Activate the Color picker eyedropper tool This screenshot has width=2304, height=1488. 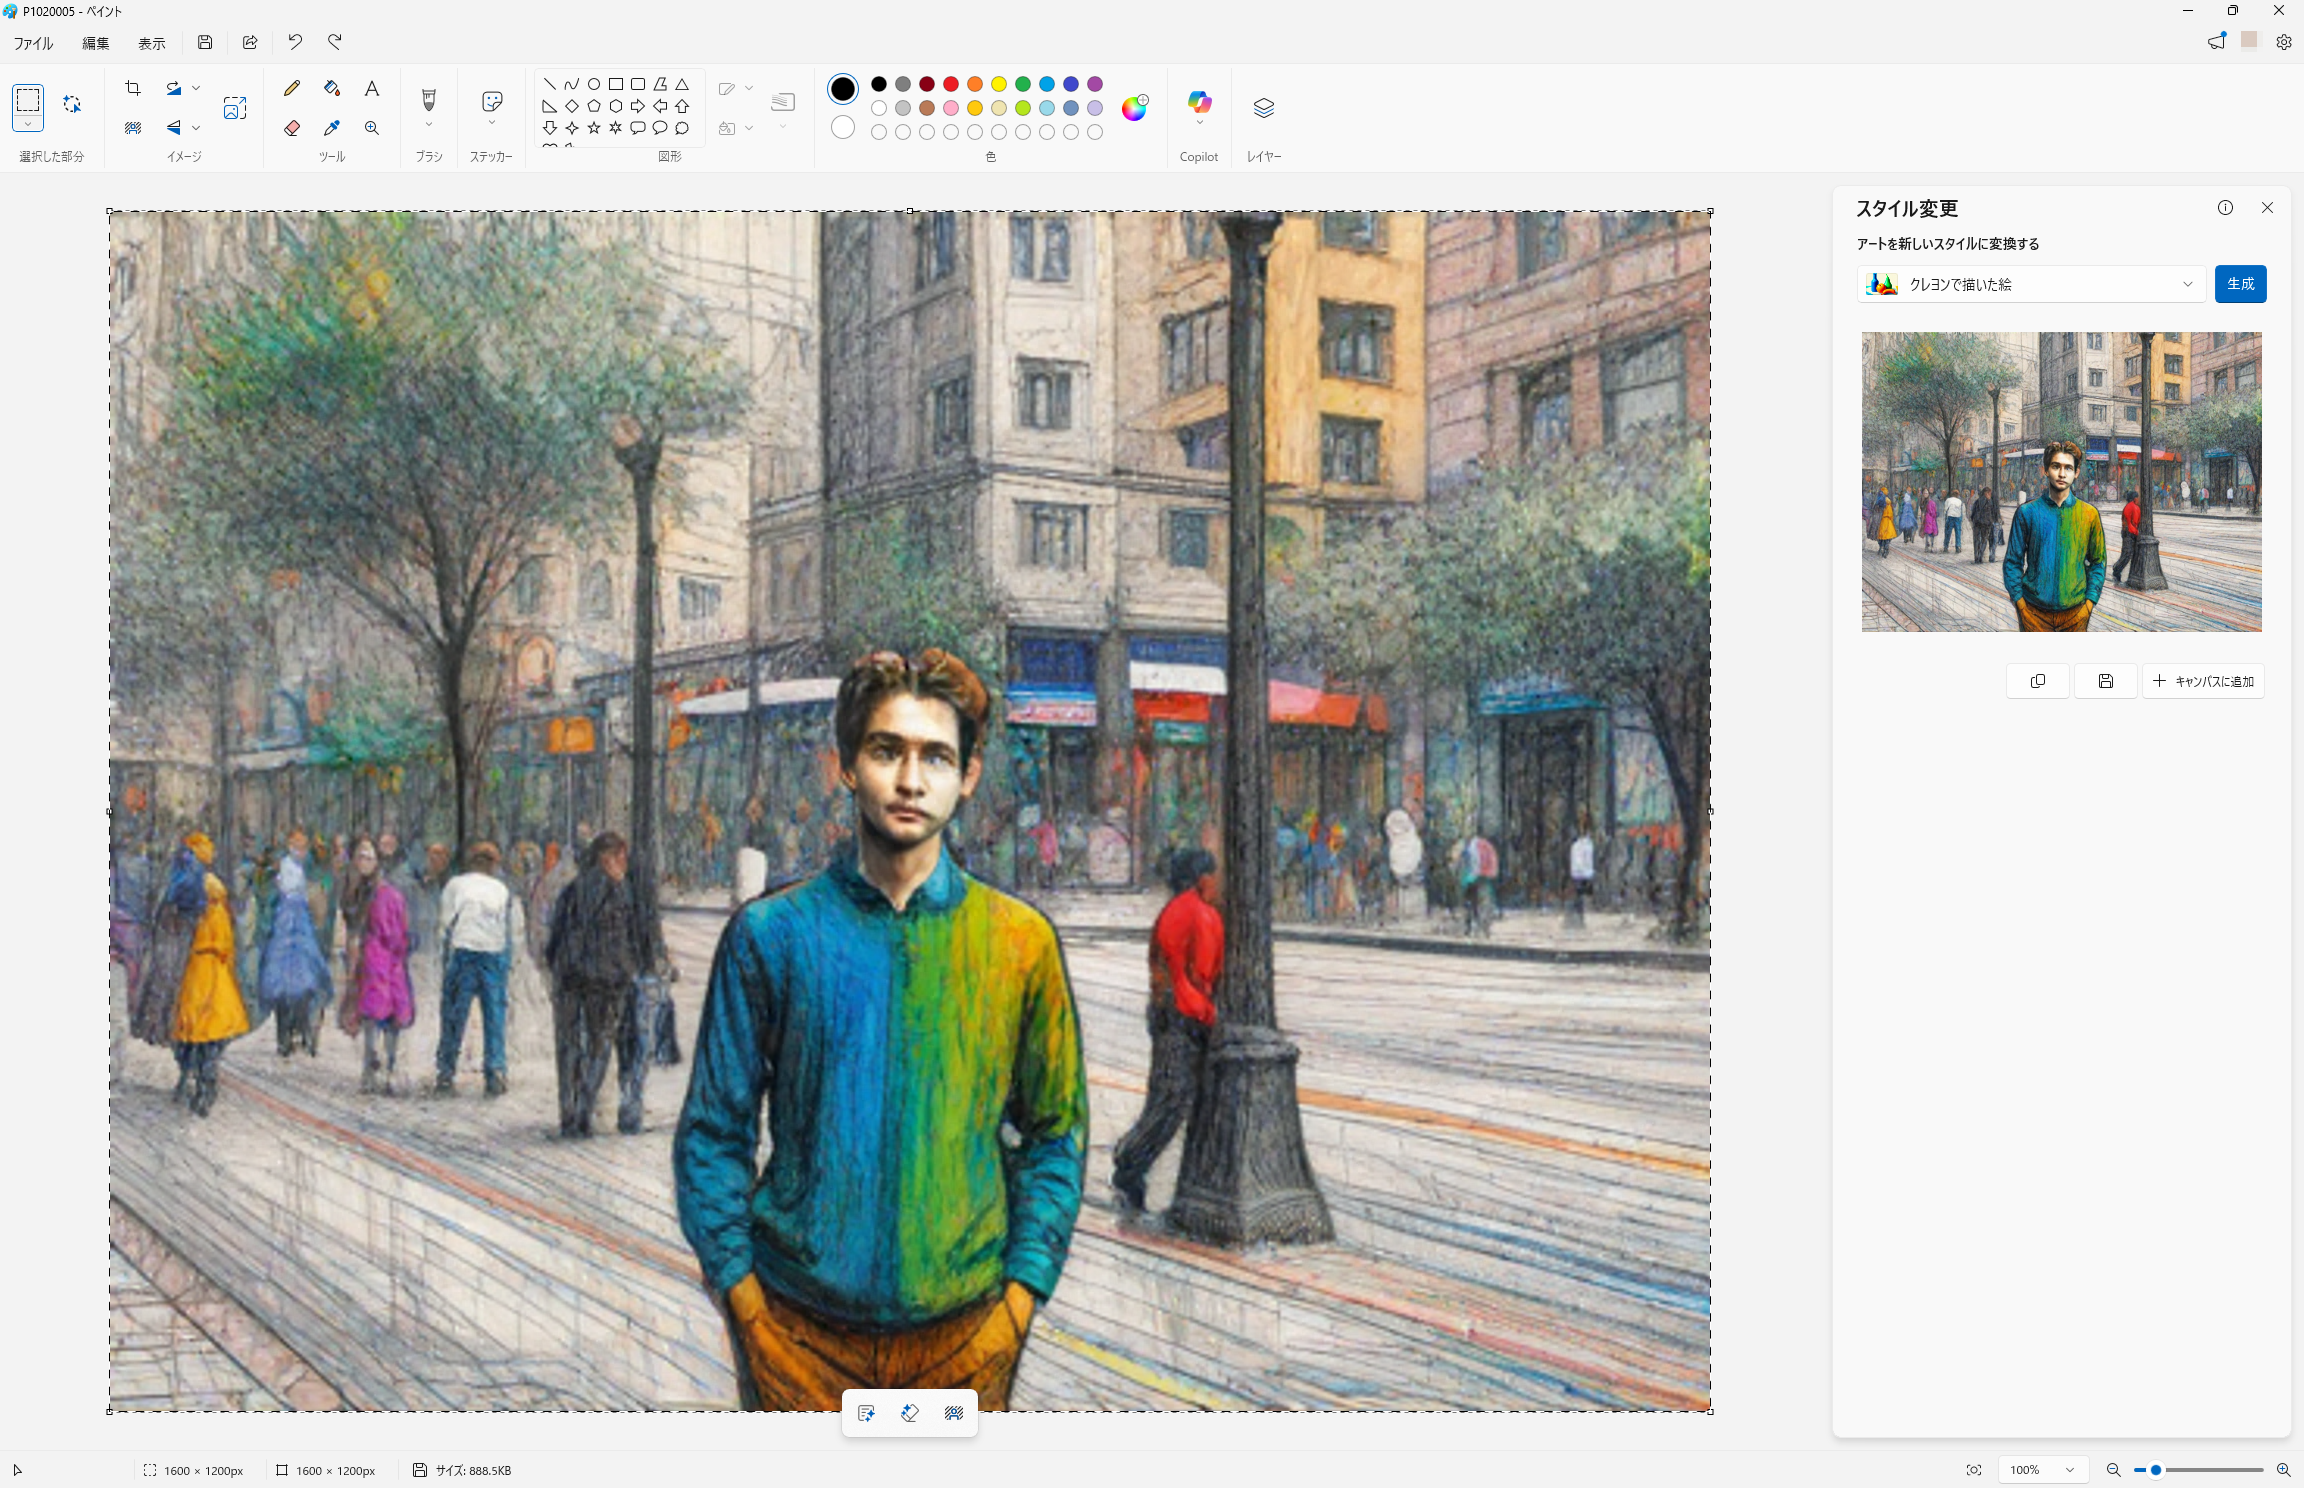tap(332, 128)
